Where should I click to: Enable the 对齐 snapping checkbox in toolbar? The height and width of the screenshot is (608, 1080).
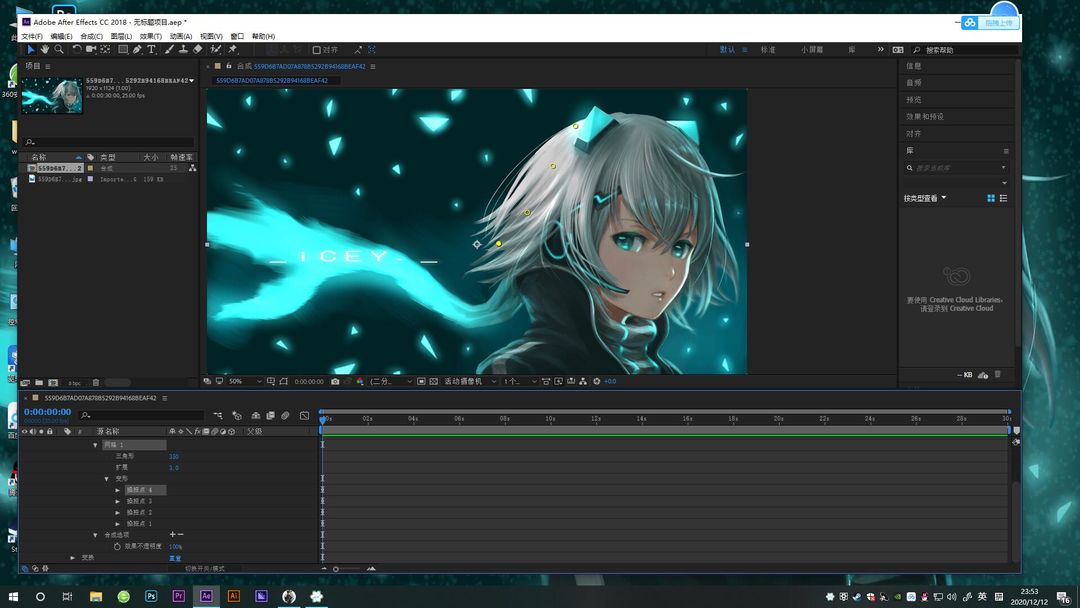[317, 50]
